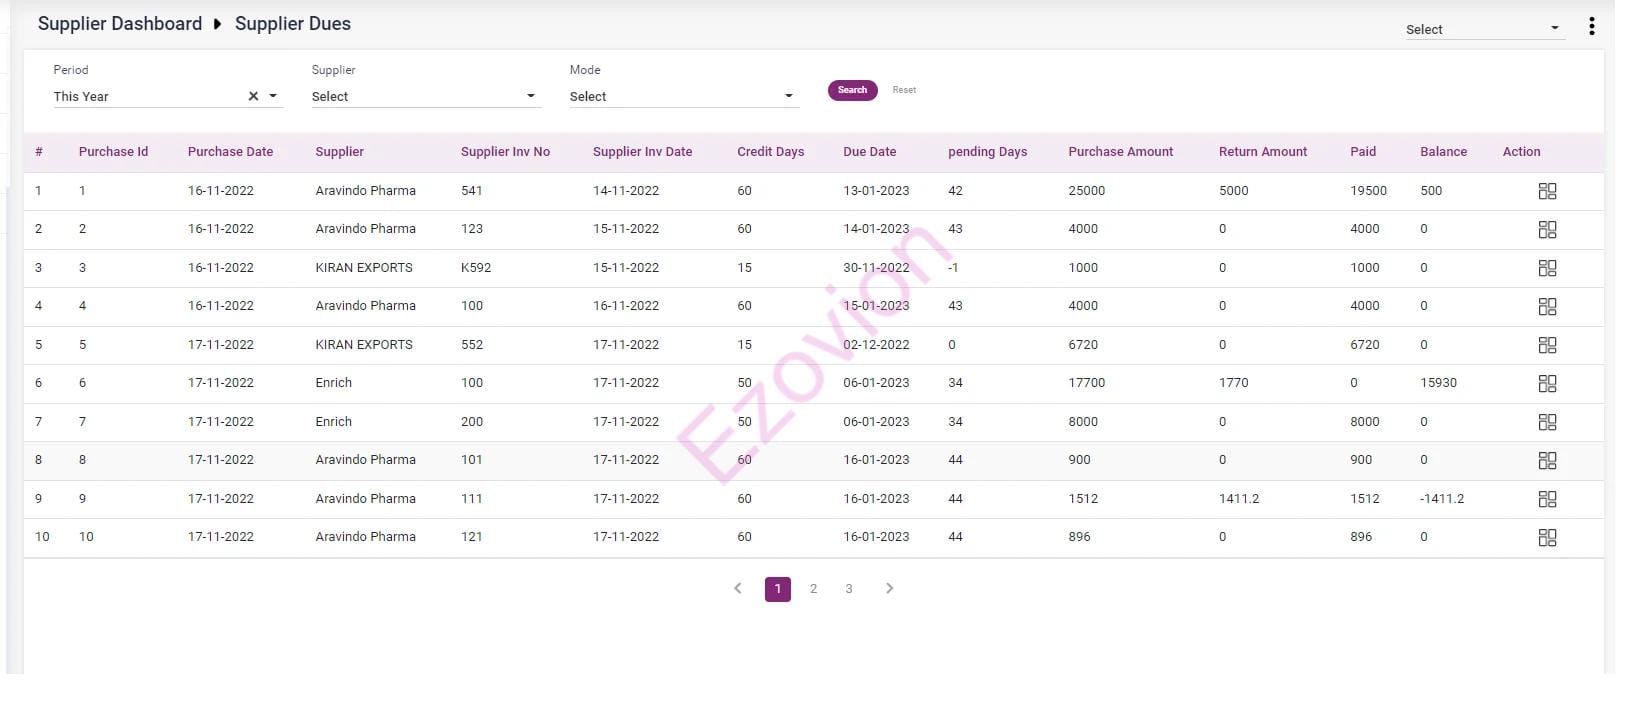Sort by Balance column header
The height and width of the screenshot is (714, 1646).
coord(1443,152)
